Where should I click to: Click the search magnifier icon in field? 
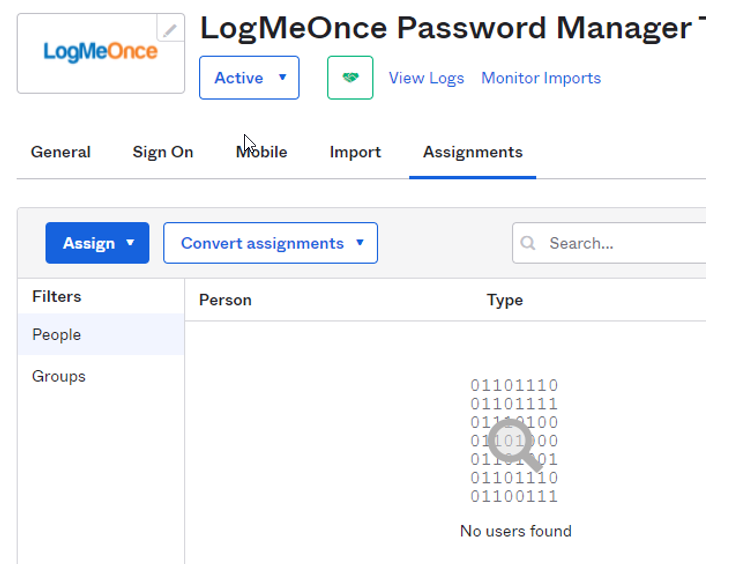coord(528,243)
